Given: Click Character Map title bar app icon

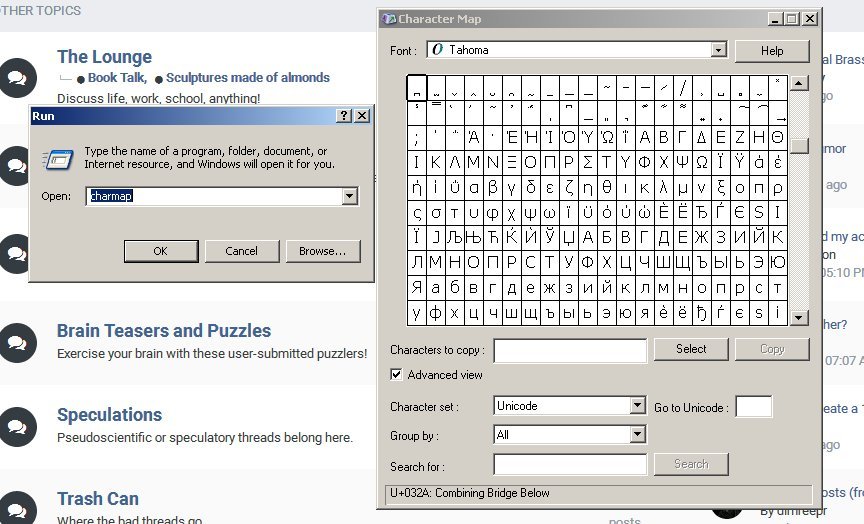Looking at the screenshot, I should pos(388,19).
